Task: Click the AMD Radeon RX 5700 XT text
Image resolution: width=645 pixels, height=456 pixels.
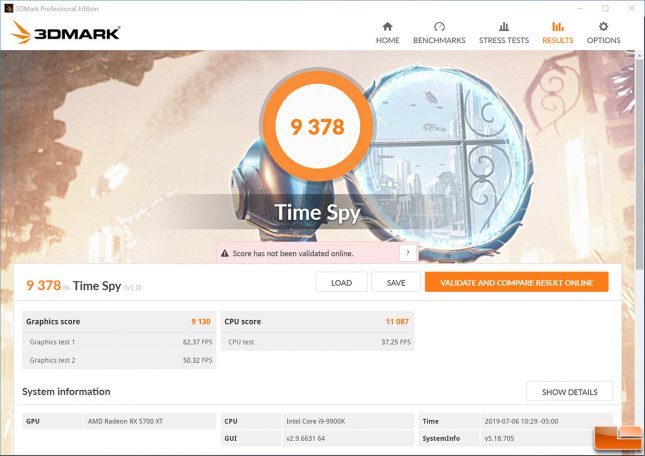Action: coord(125,421)
